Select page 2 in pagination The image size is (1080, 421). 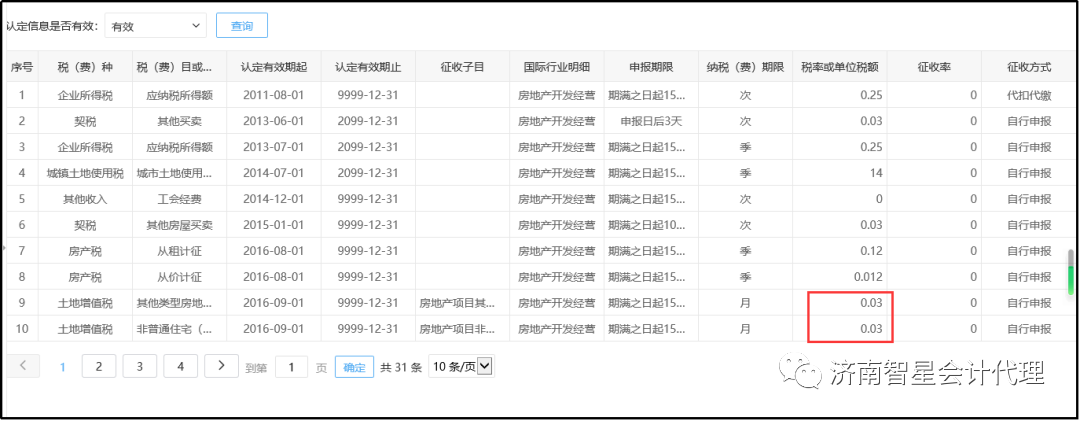click(x=98, y=366)
